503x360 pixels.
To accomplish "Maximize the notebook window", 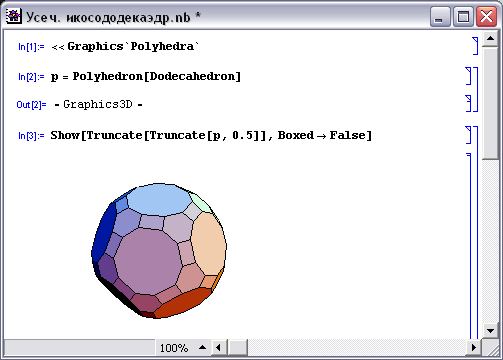I will pos(463,17).
